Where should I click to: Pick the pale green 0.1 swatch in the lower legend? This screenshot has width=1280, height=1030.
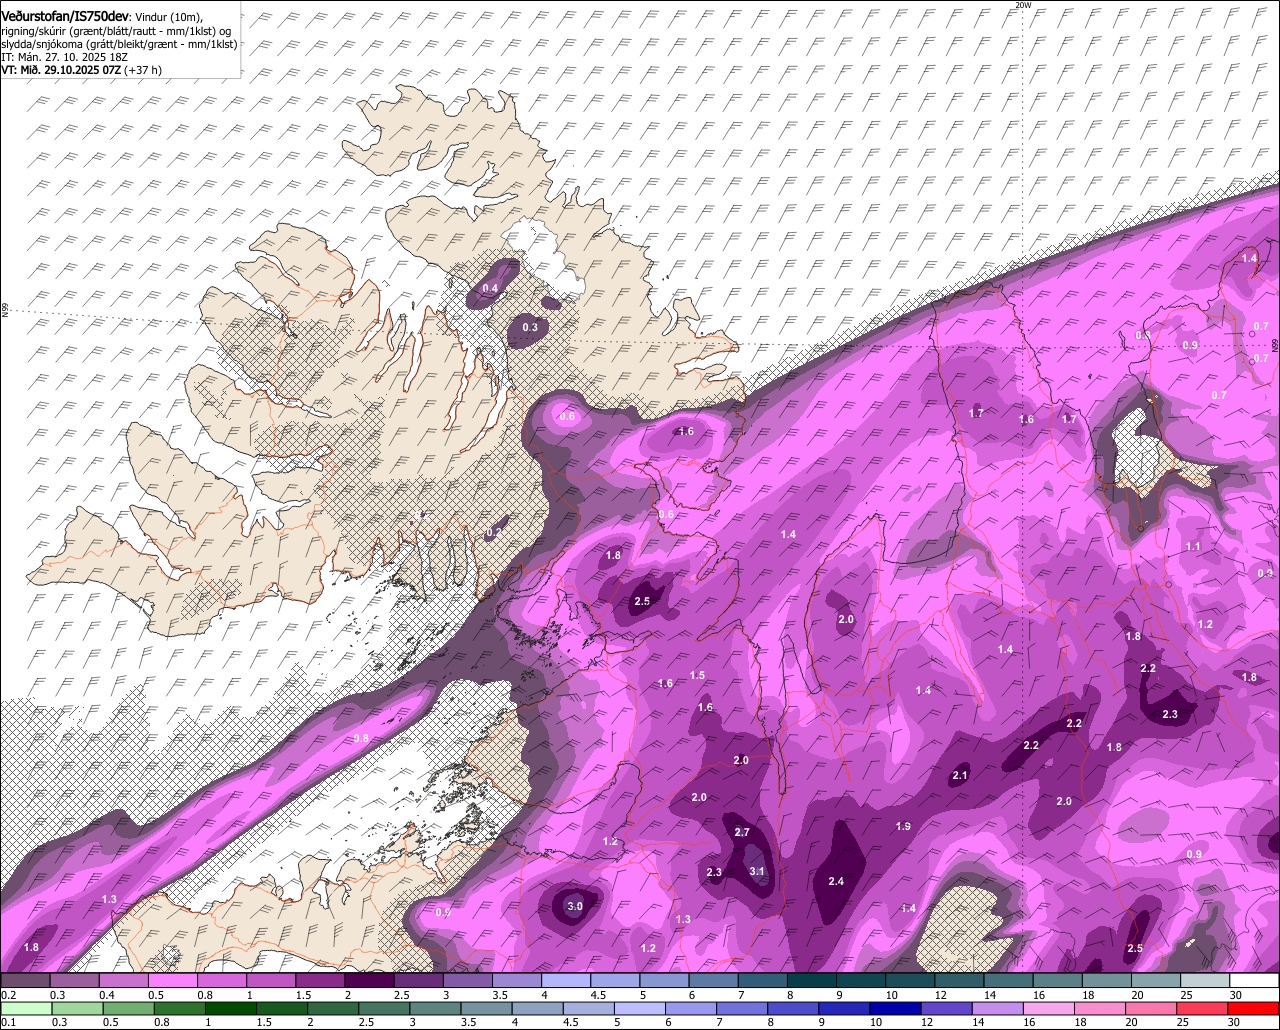click(25, 1008)
